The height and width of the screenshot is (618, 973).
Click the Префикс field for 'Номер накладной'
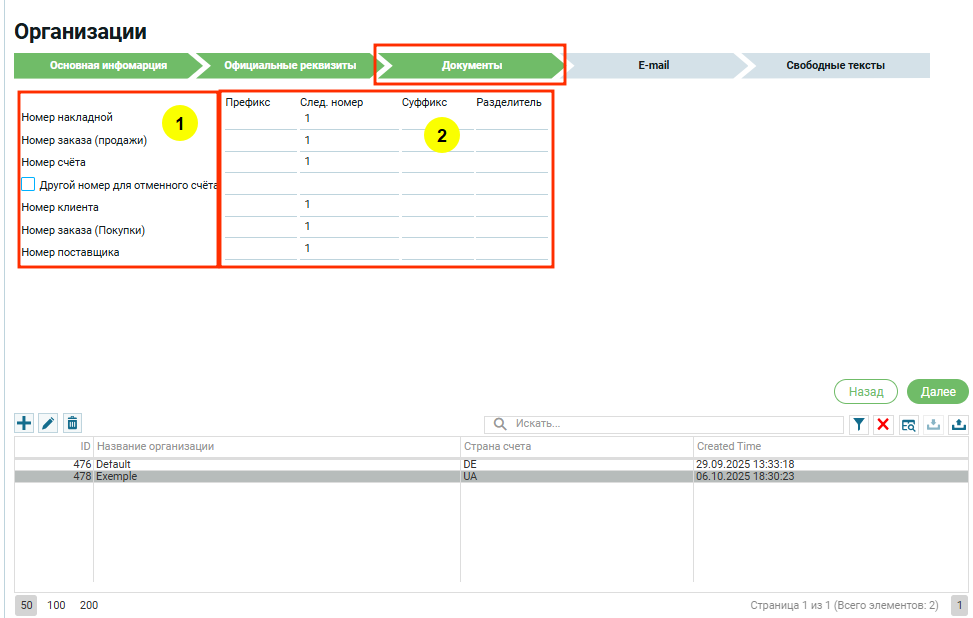pos(260,119)
